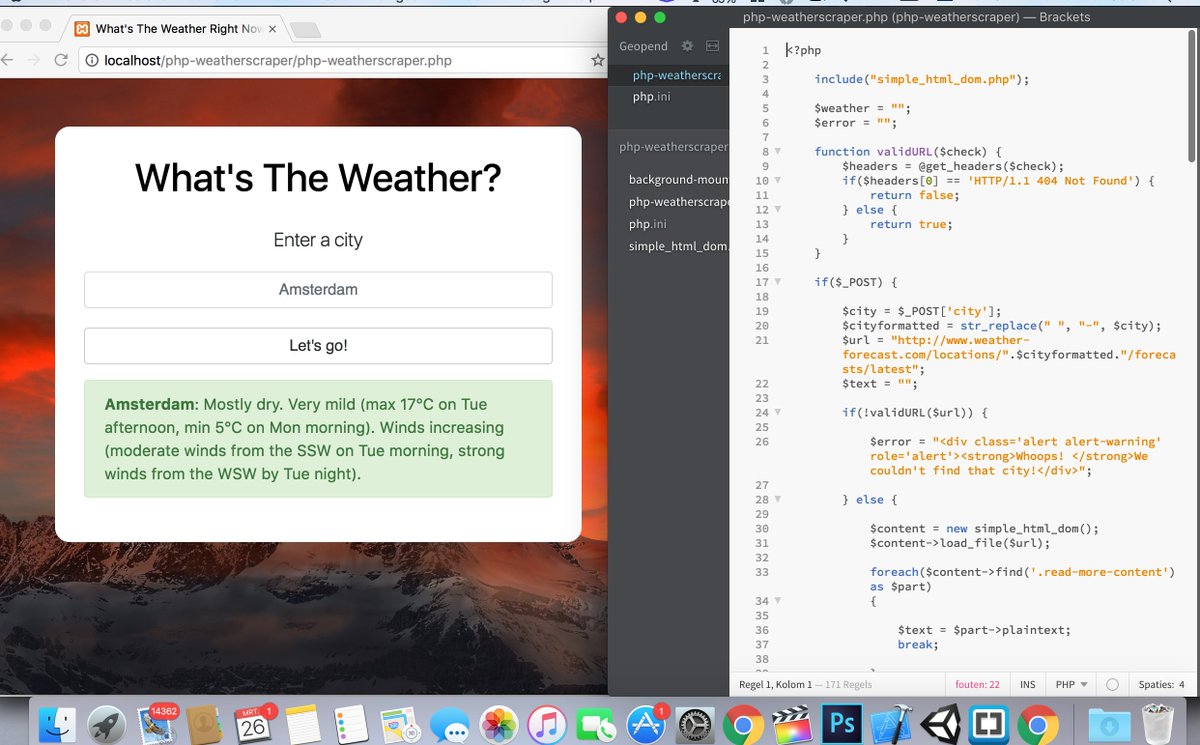Open Calendar icon showing 26
The image size is (1200, 745).
point(253,724)
